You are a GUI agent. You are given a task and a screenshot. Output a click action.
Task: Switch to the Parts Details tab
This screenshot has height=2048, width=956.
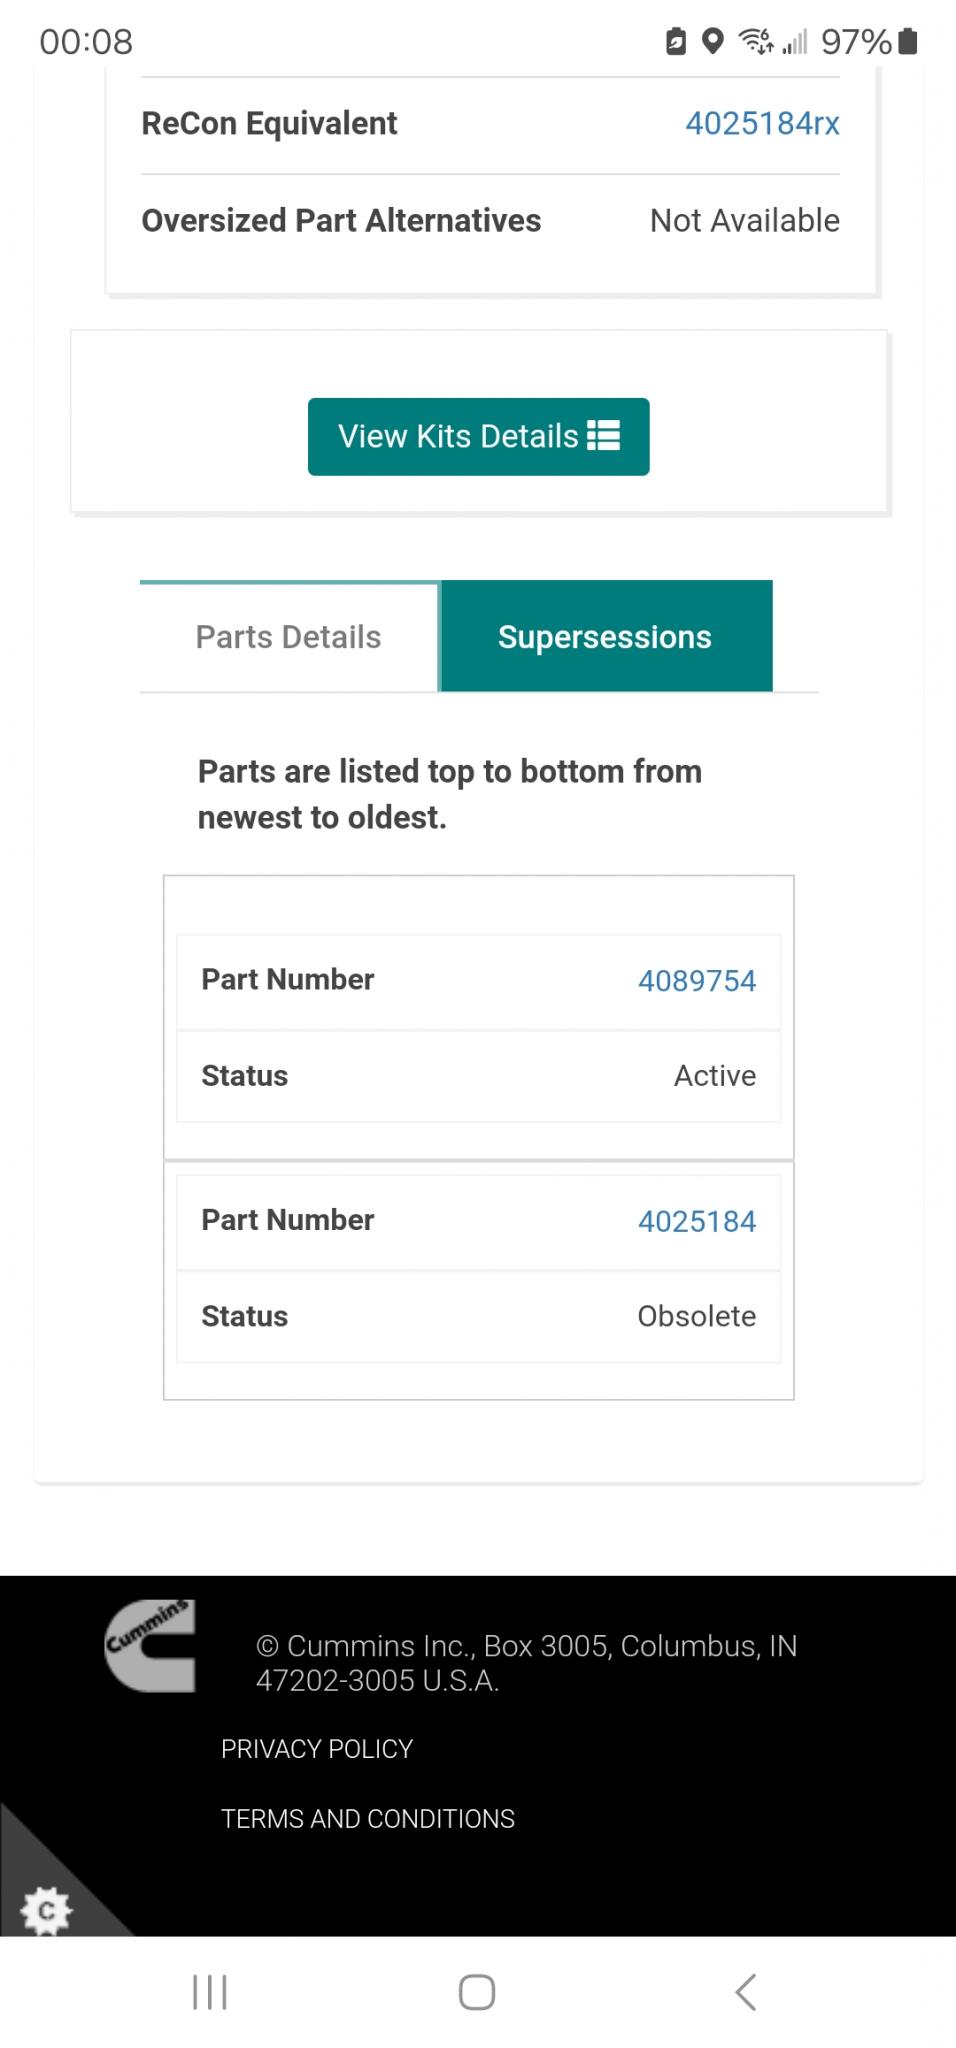coord(289,637)
